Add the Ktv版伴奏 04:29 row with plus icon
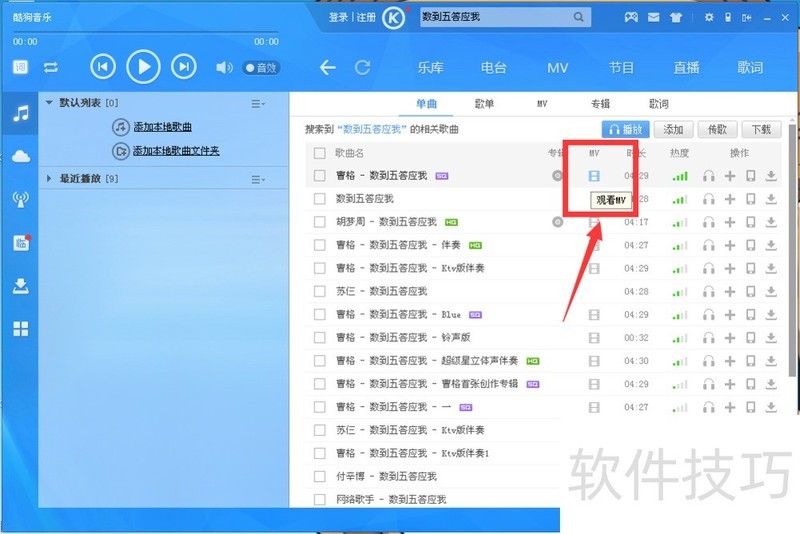800x534 pixels. tap(730, 268)
